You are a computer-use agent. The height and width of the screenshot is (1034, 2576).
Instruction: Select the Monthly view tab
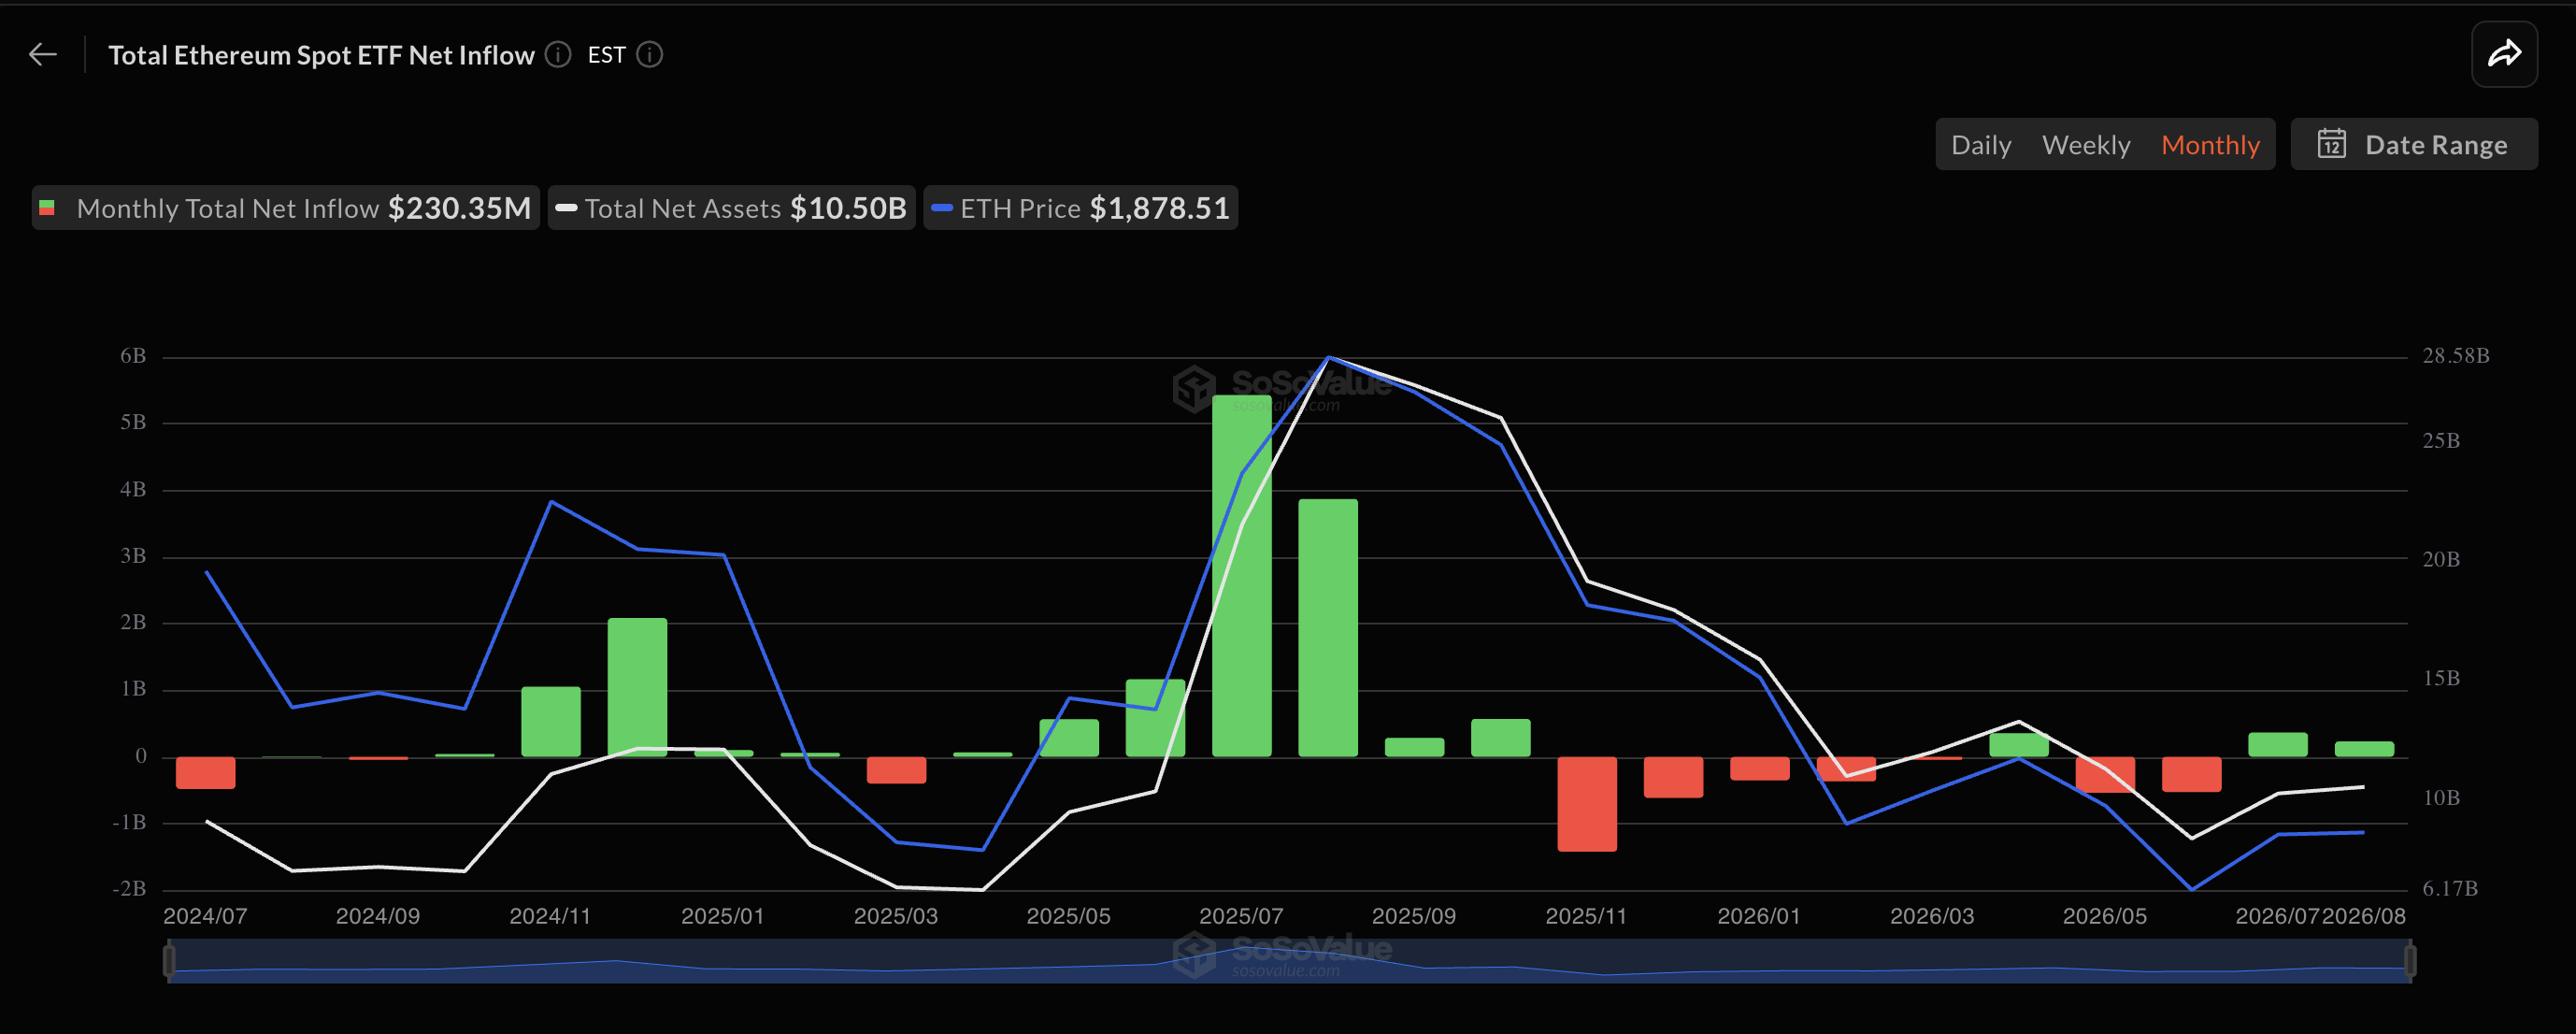[x=2210, y=145]
